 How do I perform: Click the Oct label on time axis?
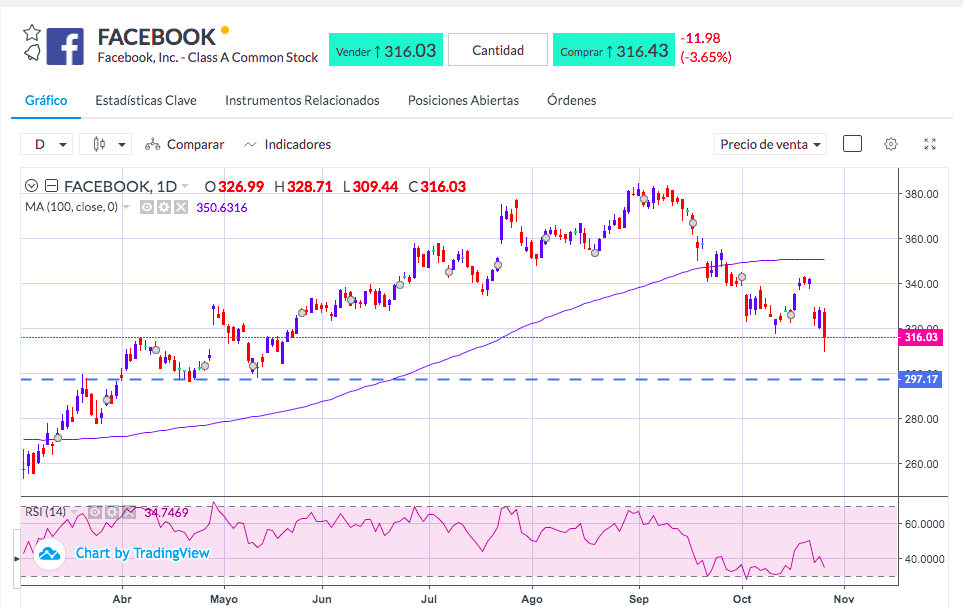click(x=742, y=599)
